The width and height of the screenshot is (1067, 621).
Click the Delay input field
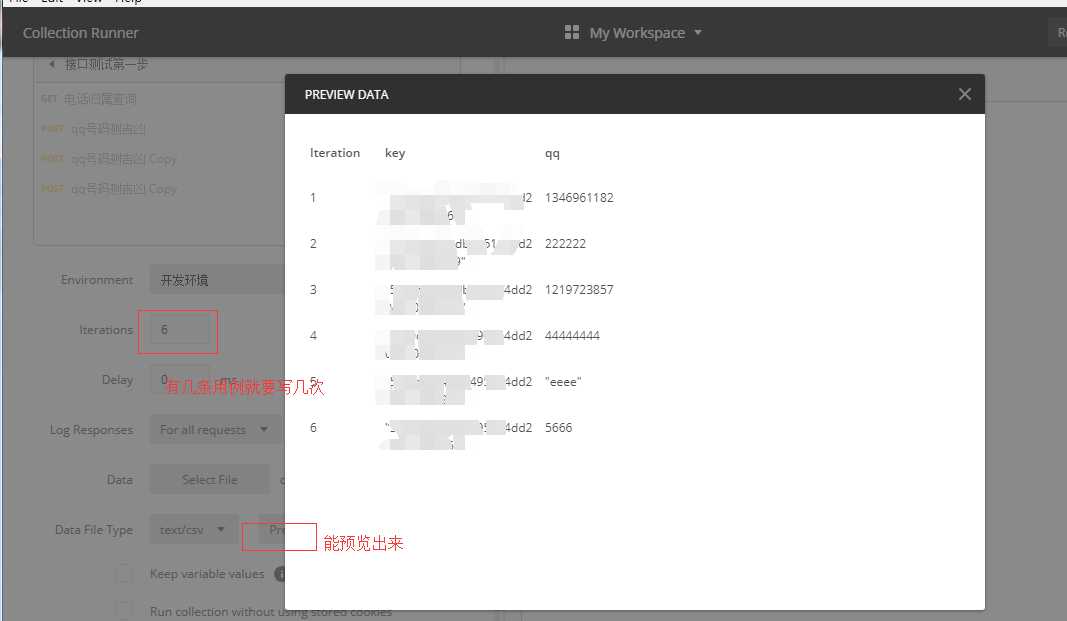[180, 380]
